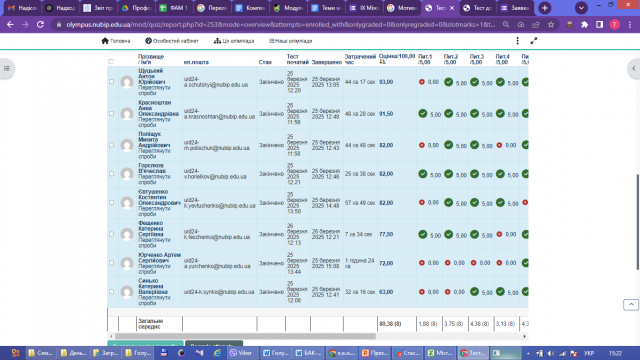Open the page three-dot actions menu

(x=518, y=41)
